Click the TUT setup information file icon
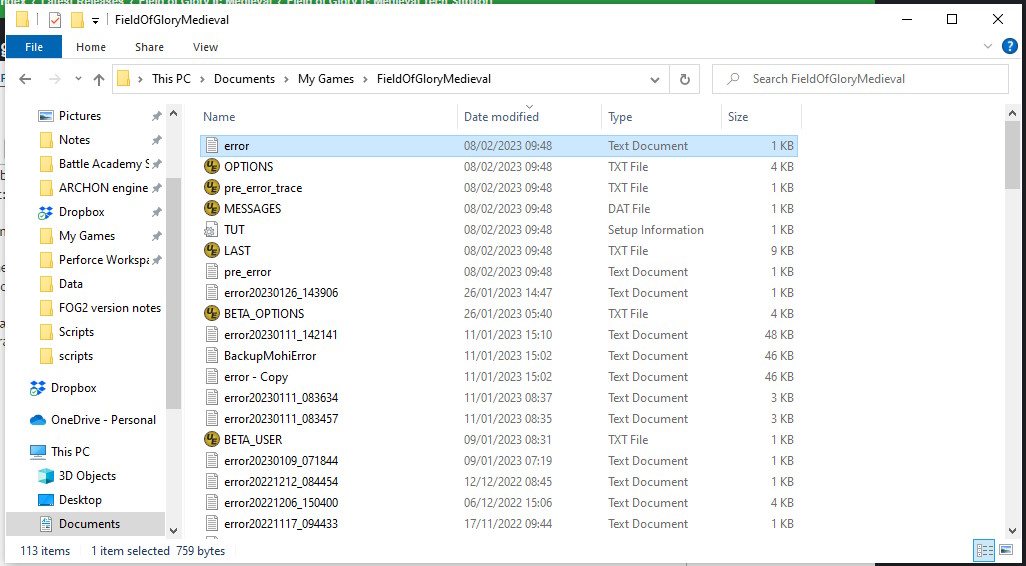This screenshot has width=1026, height=566. (x=211, y=230)
